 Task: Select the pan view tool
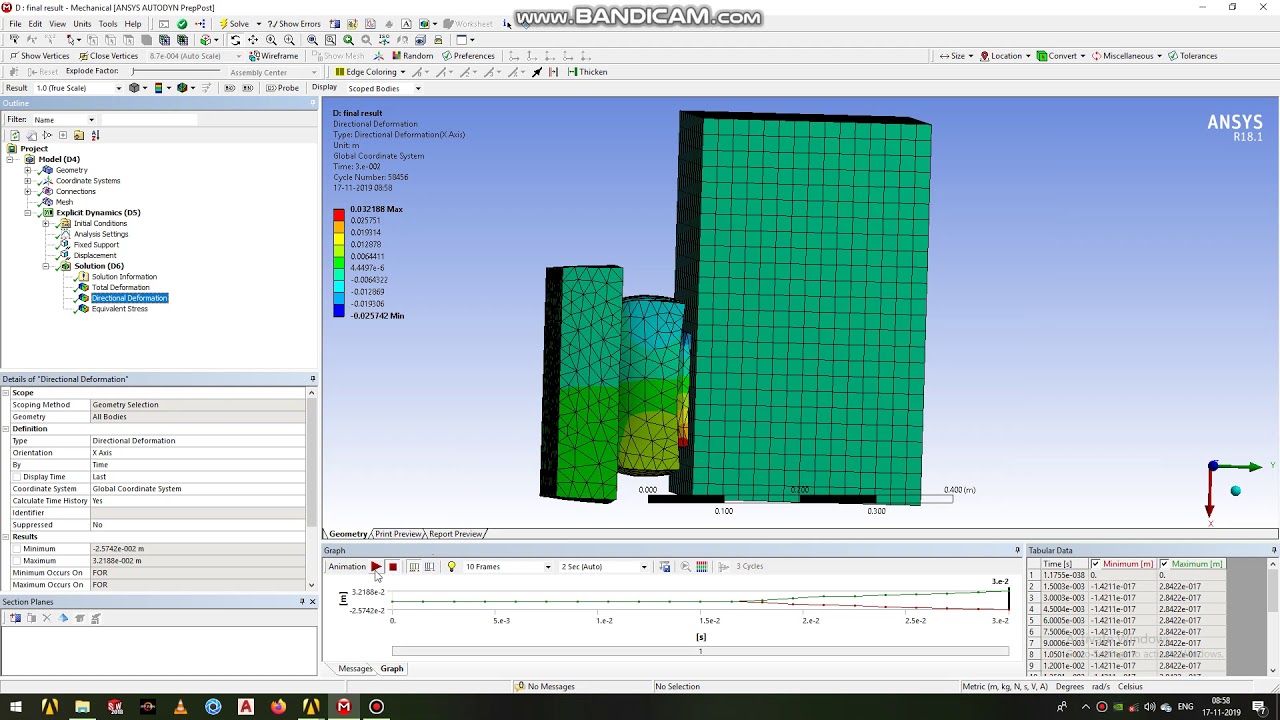(253, 40)
